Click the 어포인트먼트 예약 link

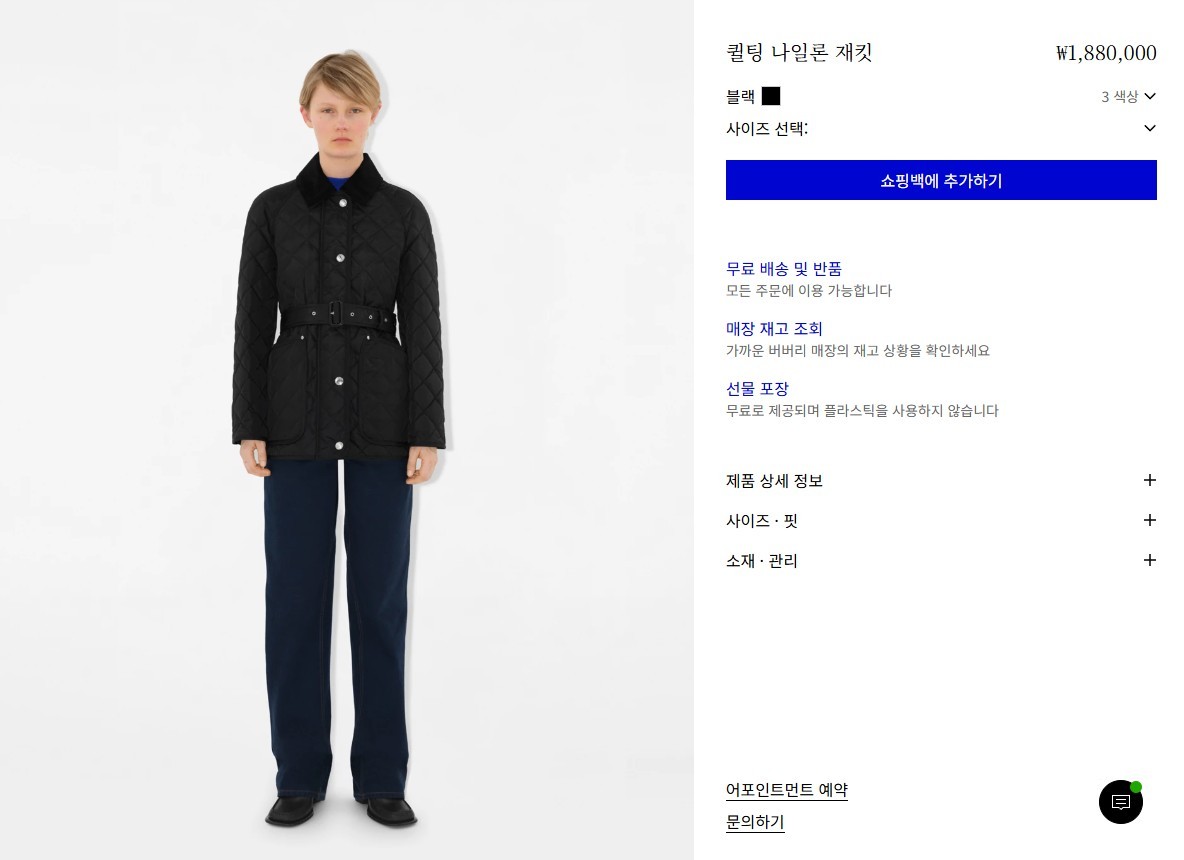(x=787, y=790)
